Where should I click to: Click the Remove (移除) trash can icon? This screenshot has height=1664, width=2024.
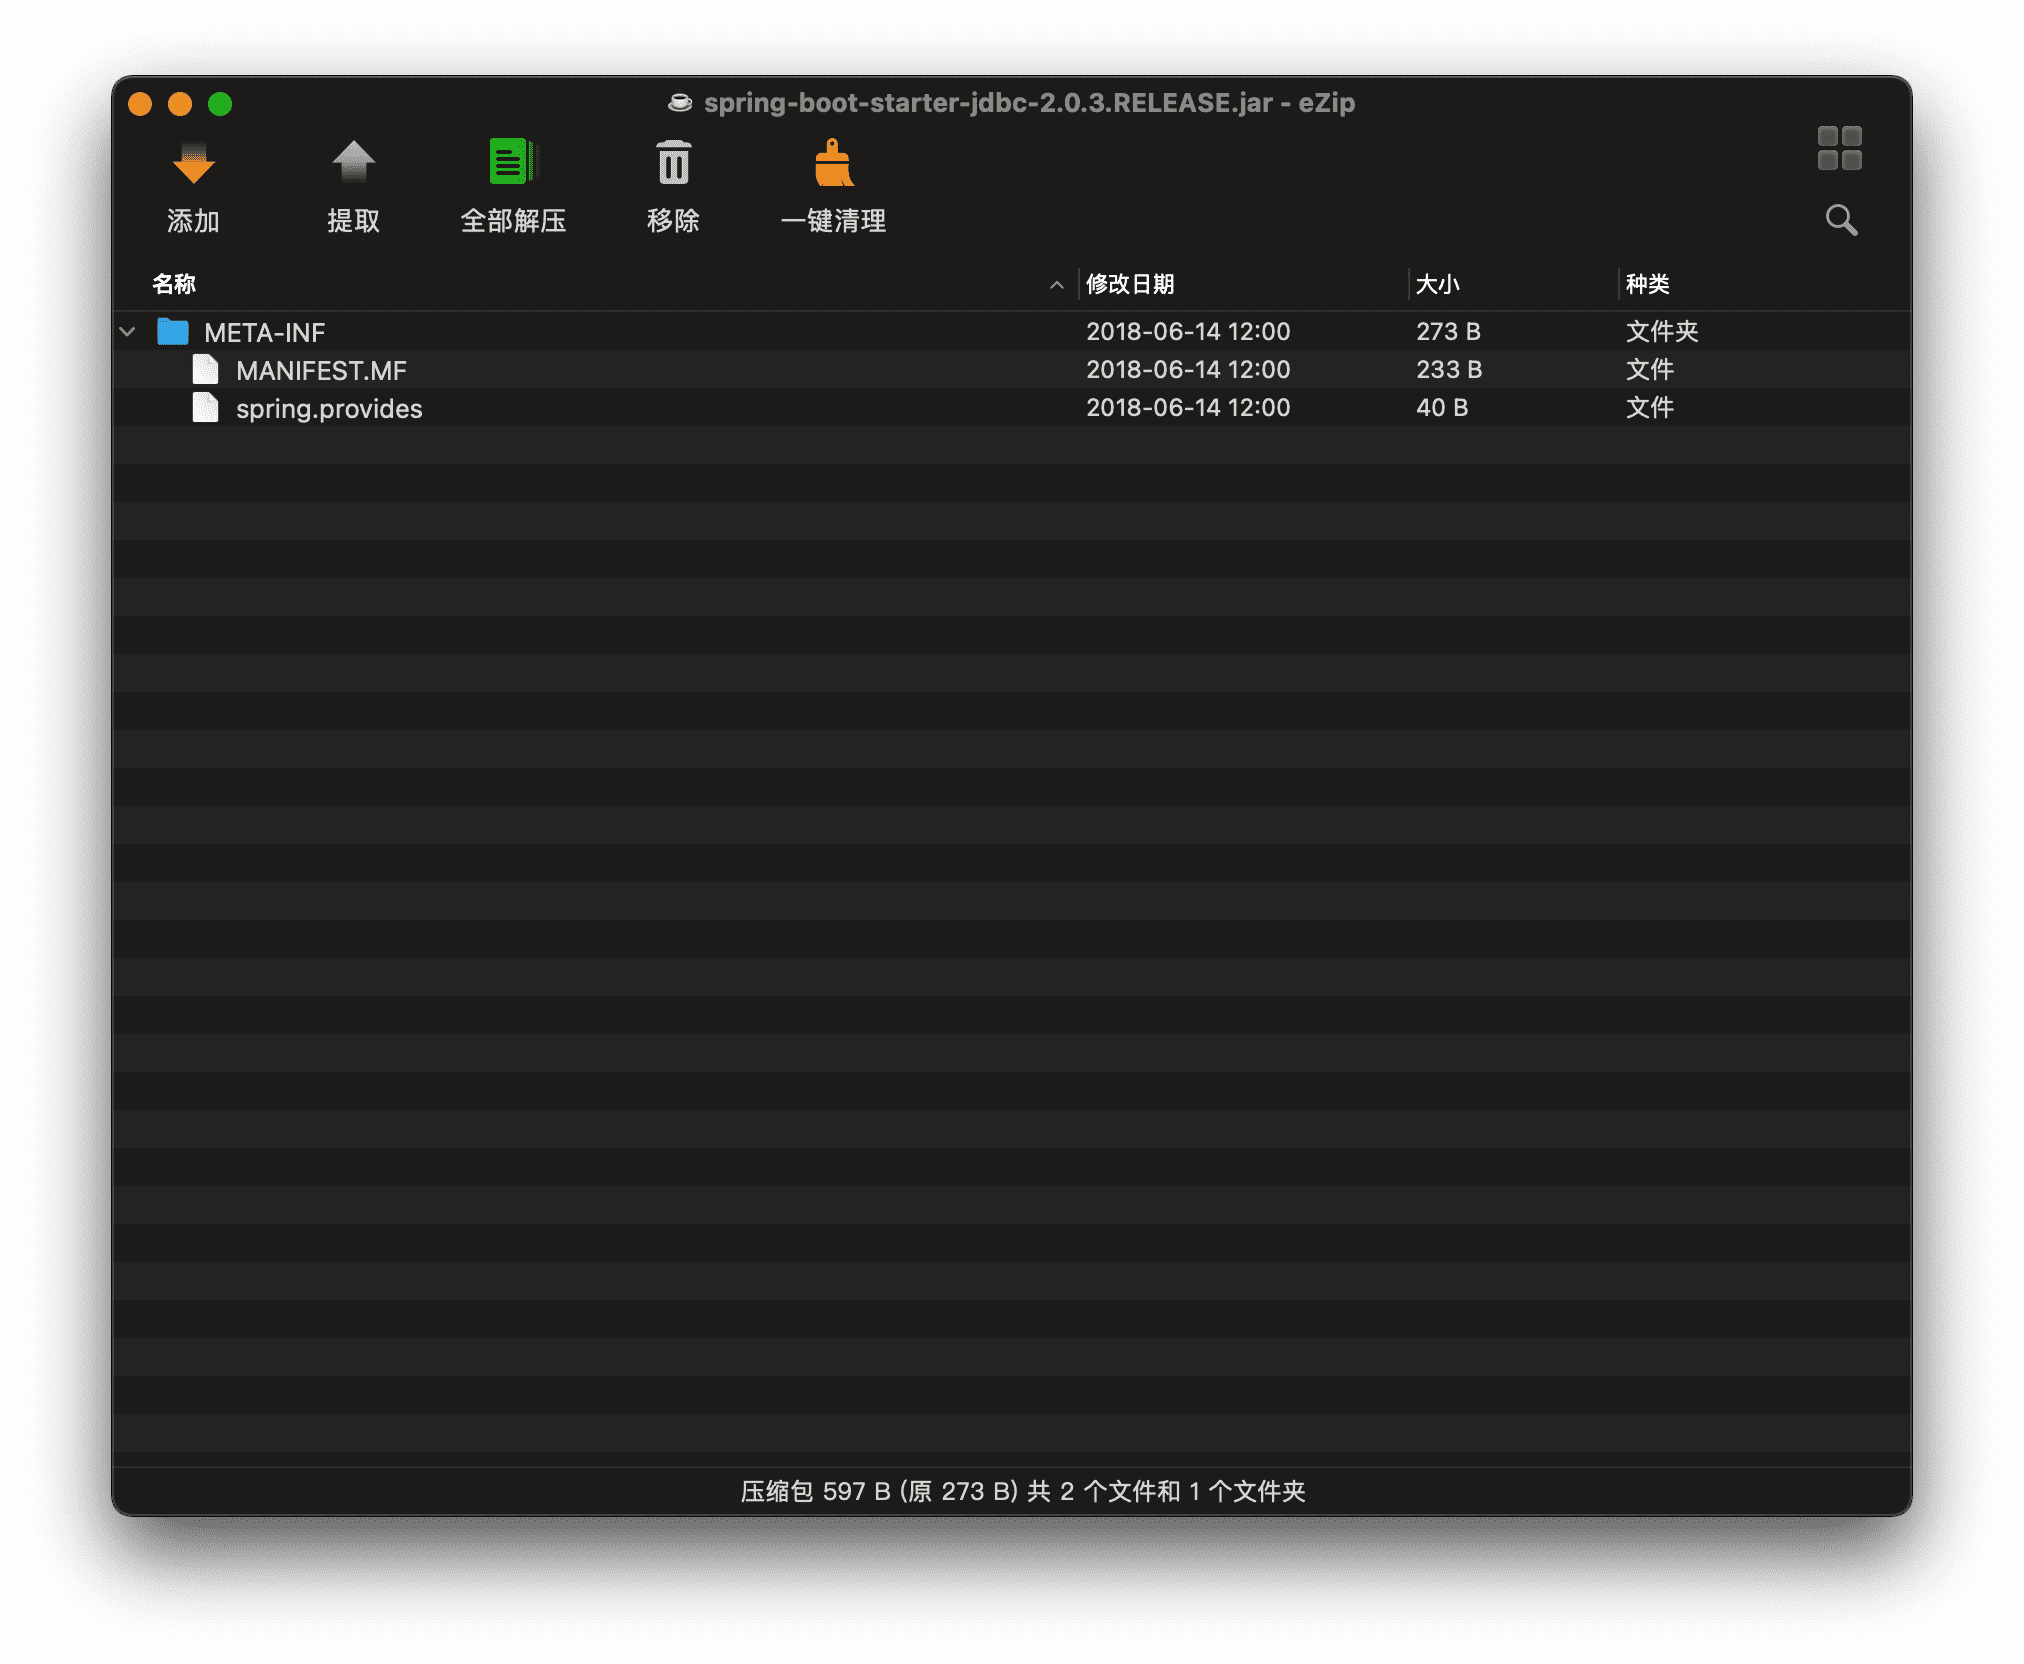click(x=673, y=163)
